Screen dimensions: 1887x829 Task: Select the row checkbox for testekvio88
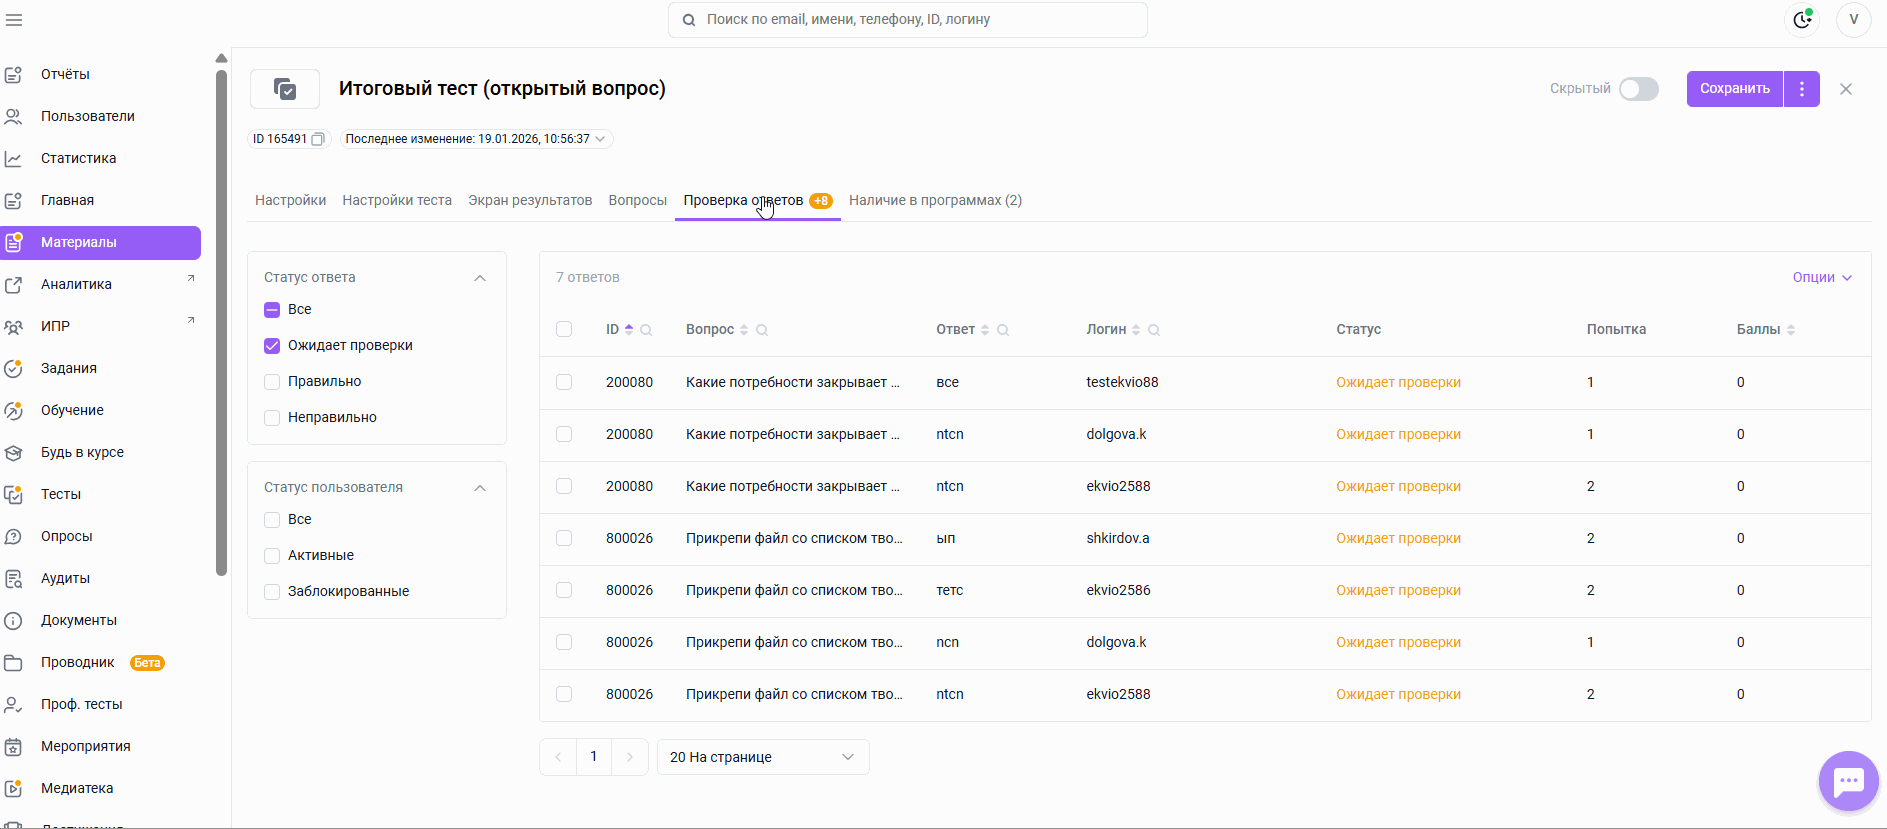564,382
